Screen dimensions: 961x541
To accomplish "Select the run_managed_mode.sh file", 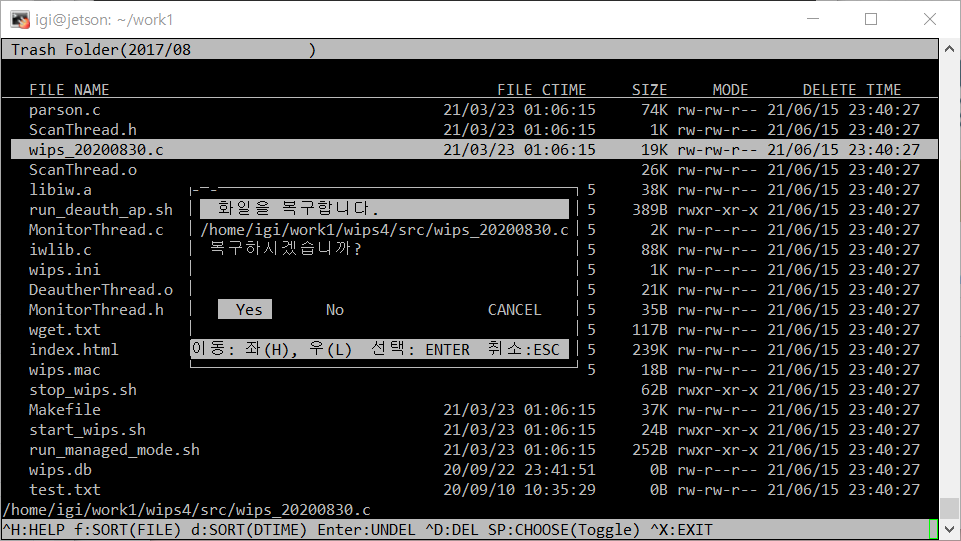I will pyautogui.click(x=114, y=450).
